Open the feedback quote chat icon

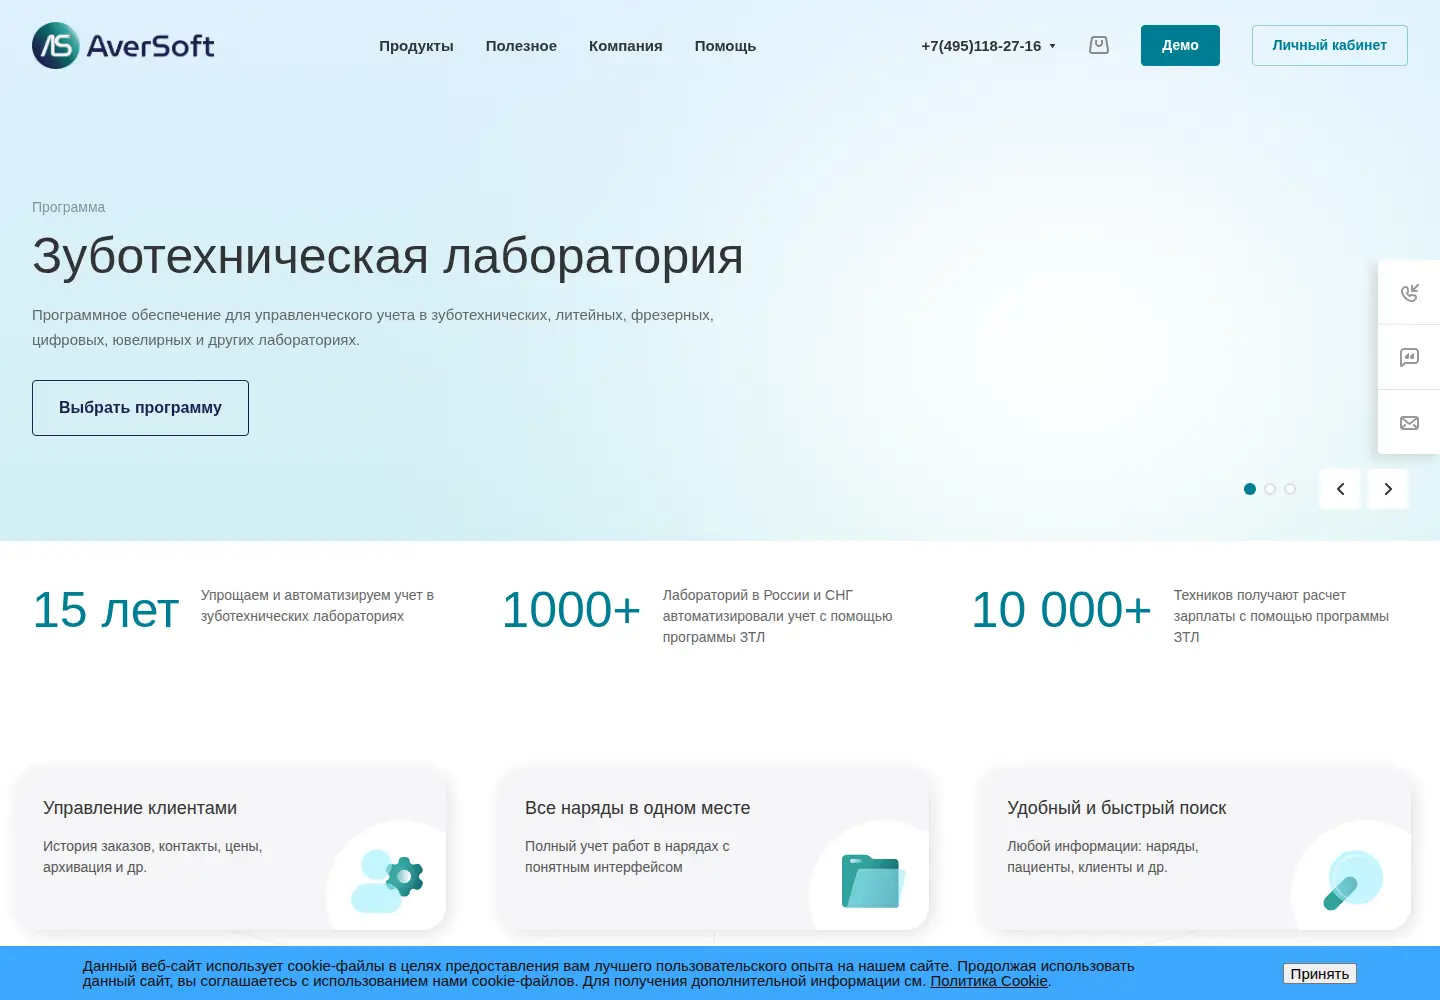pyautogui.click(x=1409, y=357)
